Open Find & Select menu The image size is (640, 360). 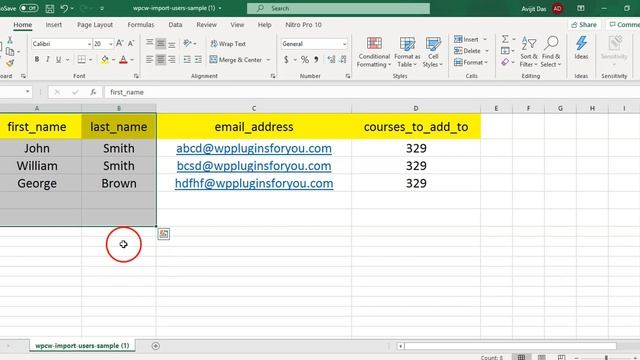tap(551, 52)
